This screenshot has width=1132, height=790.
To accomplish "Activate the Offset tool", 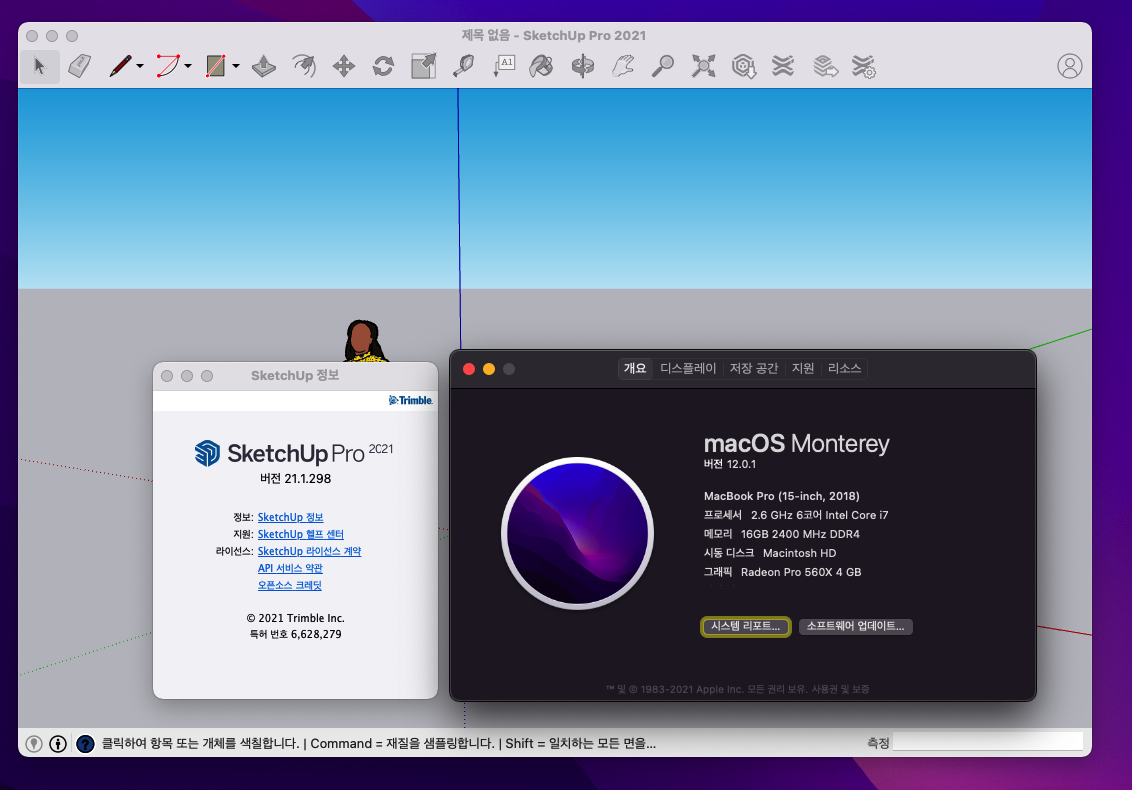I will (304, 66).
